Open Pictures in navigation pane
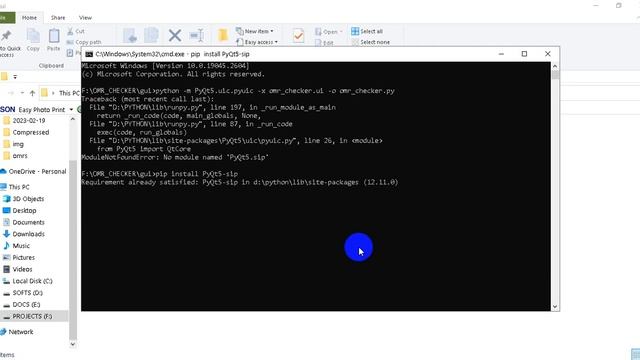 click(19, 258)
